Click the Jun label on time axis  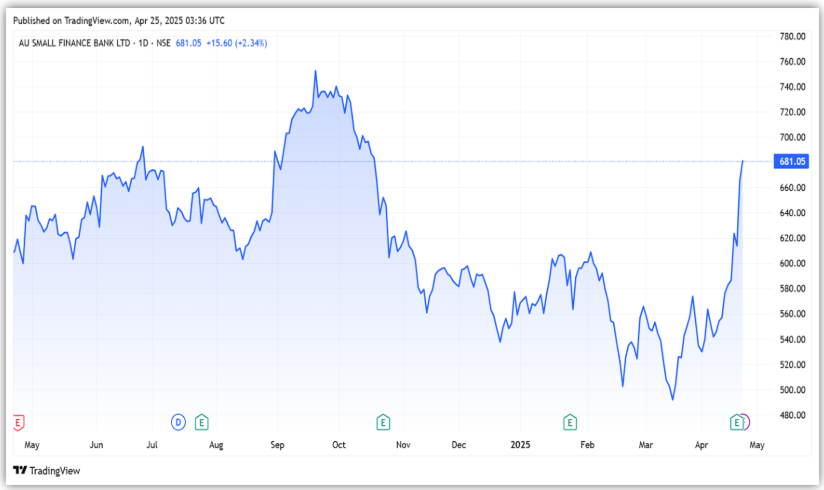(97, 443)
